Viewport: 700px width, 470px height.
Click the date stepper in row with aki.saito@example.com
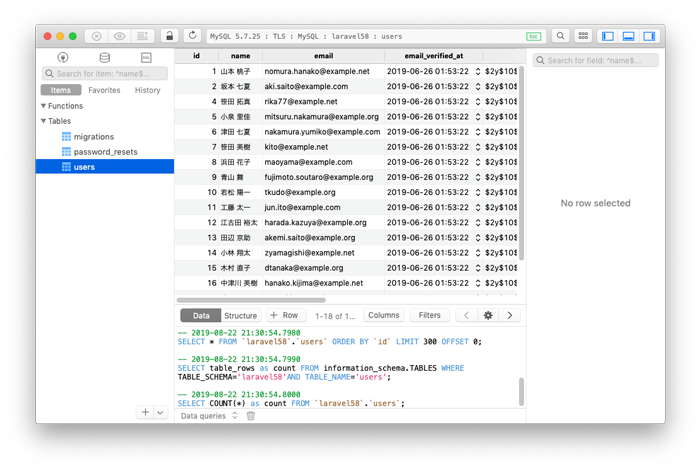point(478,87)
